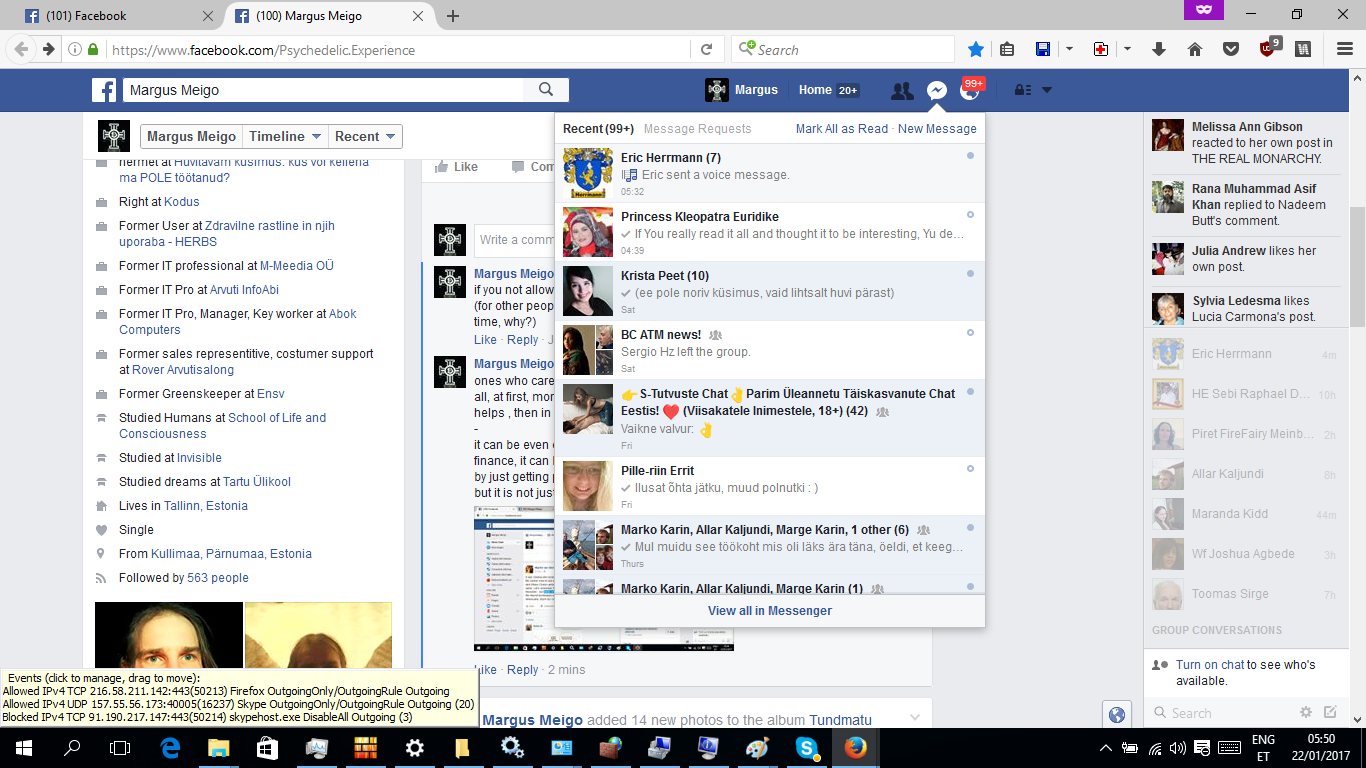Open Firefox hamburger menu

click(1345, 49)
